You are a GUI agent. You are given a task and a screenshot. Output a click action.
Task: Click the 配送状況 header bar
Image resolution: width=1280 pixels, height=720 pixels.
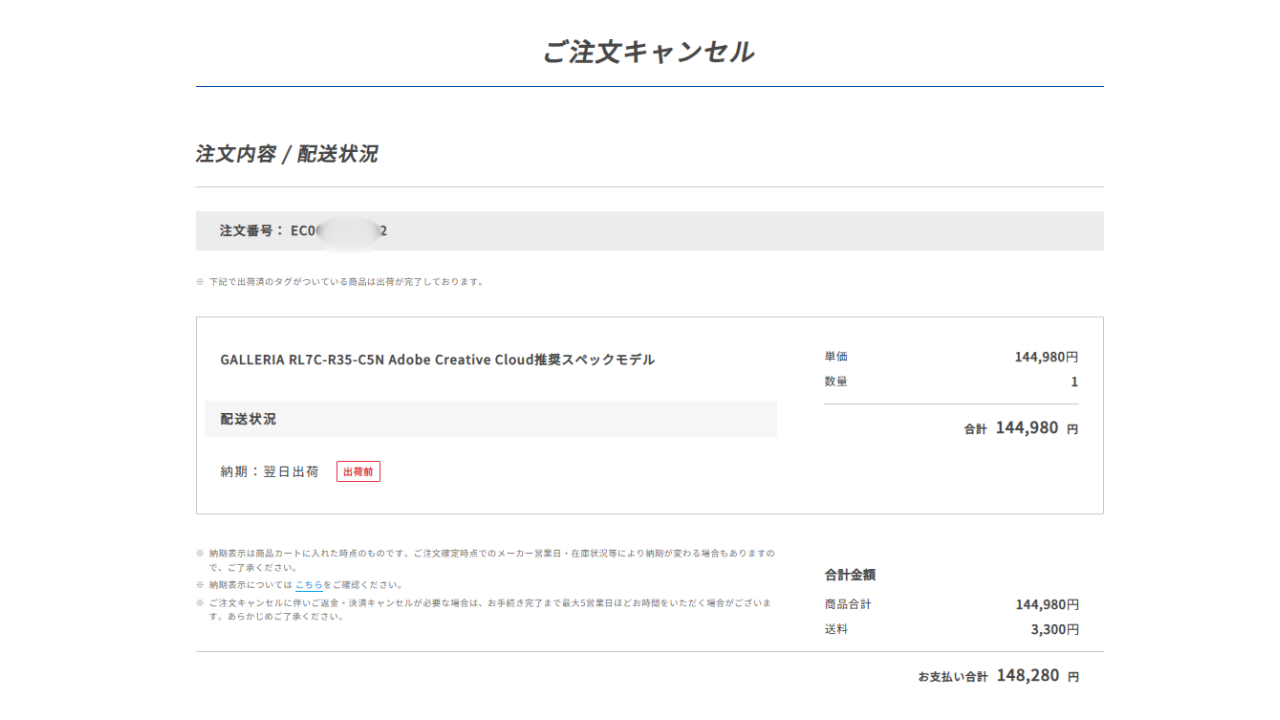[490, 419]
